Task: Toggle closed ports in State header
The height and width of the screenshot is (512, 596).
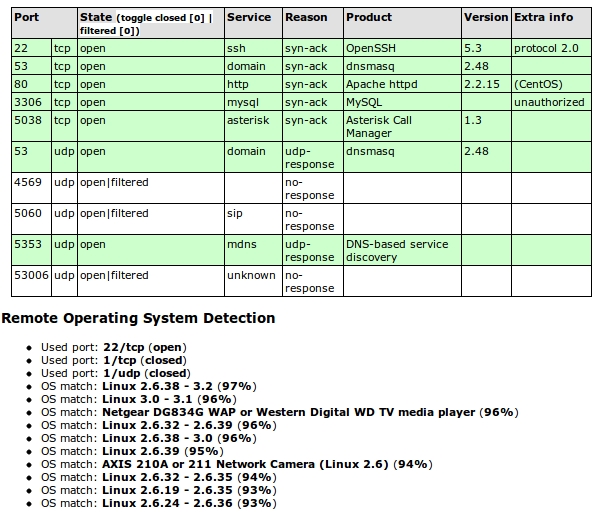Action: [x=163, y=18]
